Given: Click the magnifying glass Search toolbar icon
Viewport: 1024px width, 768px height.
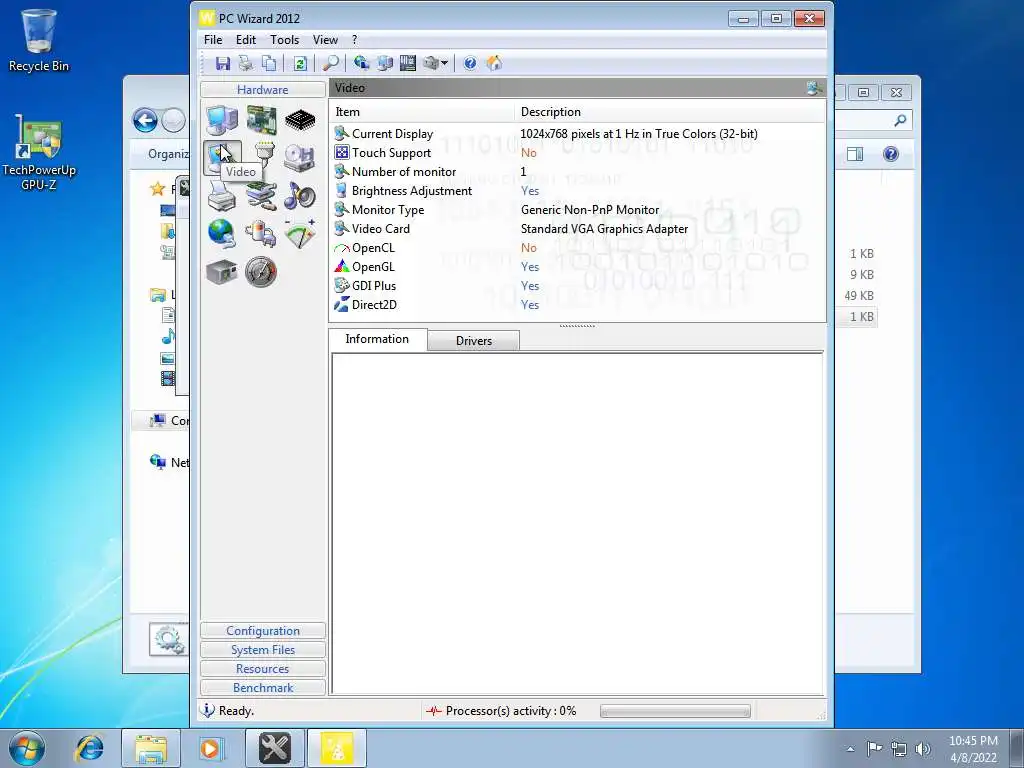Looking at the screenshot, I should 331,63.
